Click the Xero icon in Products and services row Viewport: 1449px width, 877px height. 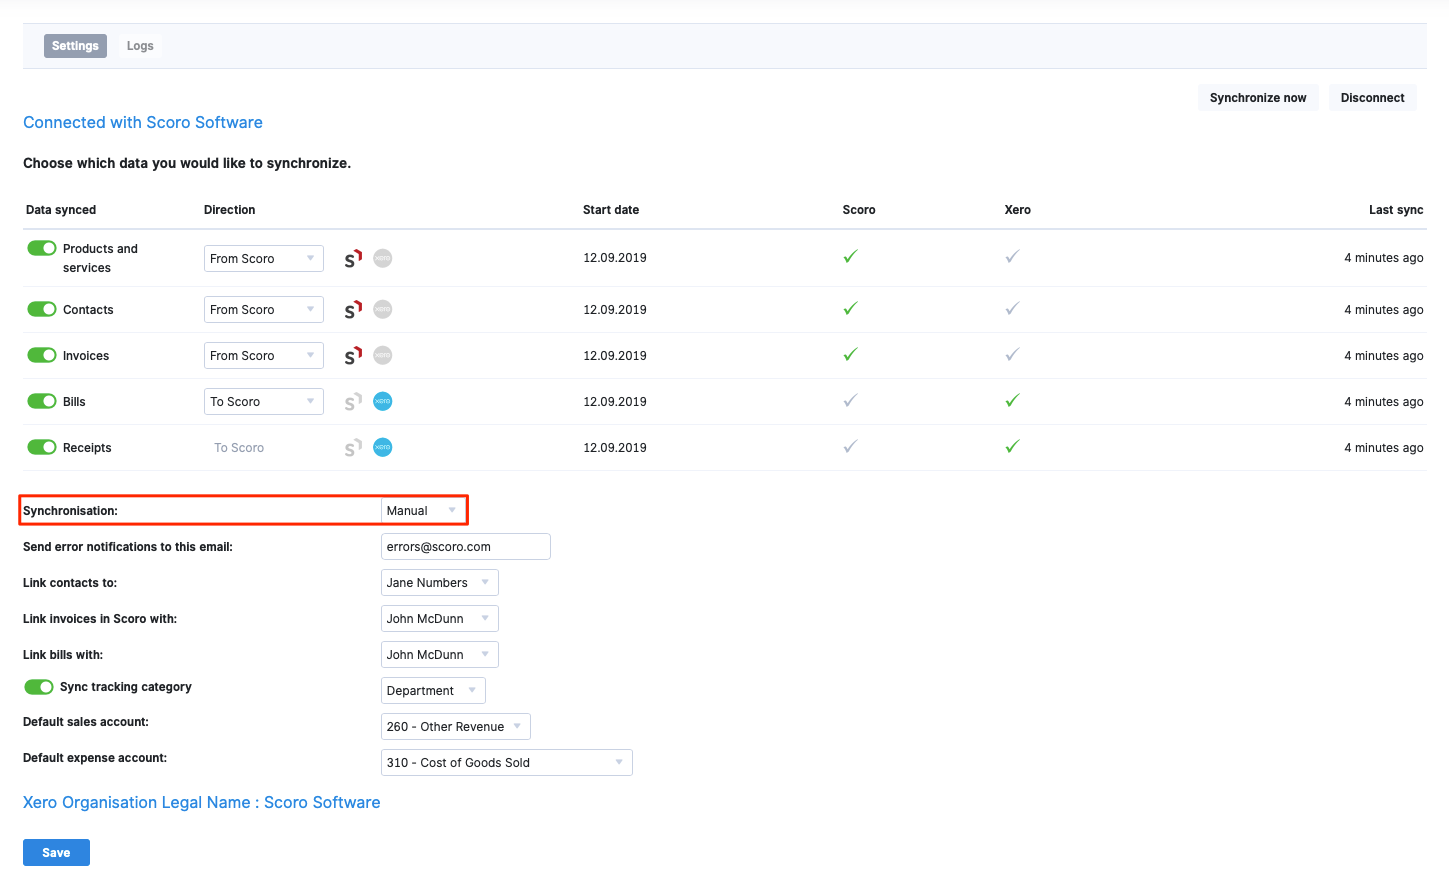[383, 258]
